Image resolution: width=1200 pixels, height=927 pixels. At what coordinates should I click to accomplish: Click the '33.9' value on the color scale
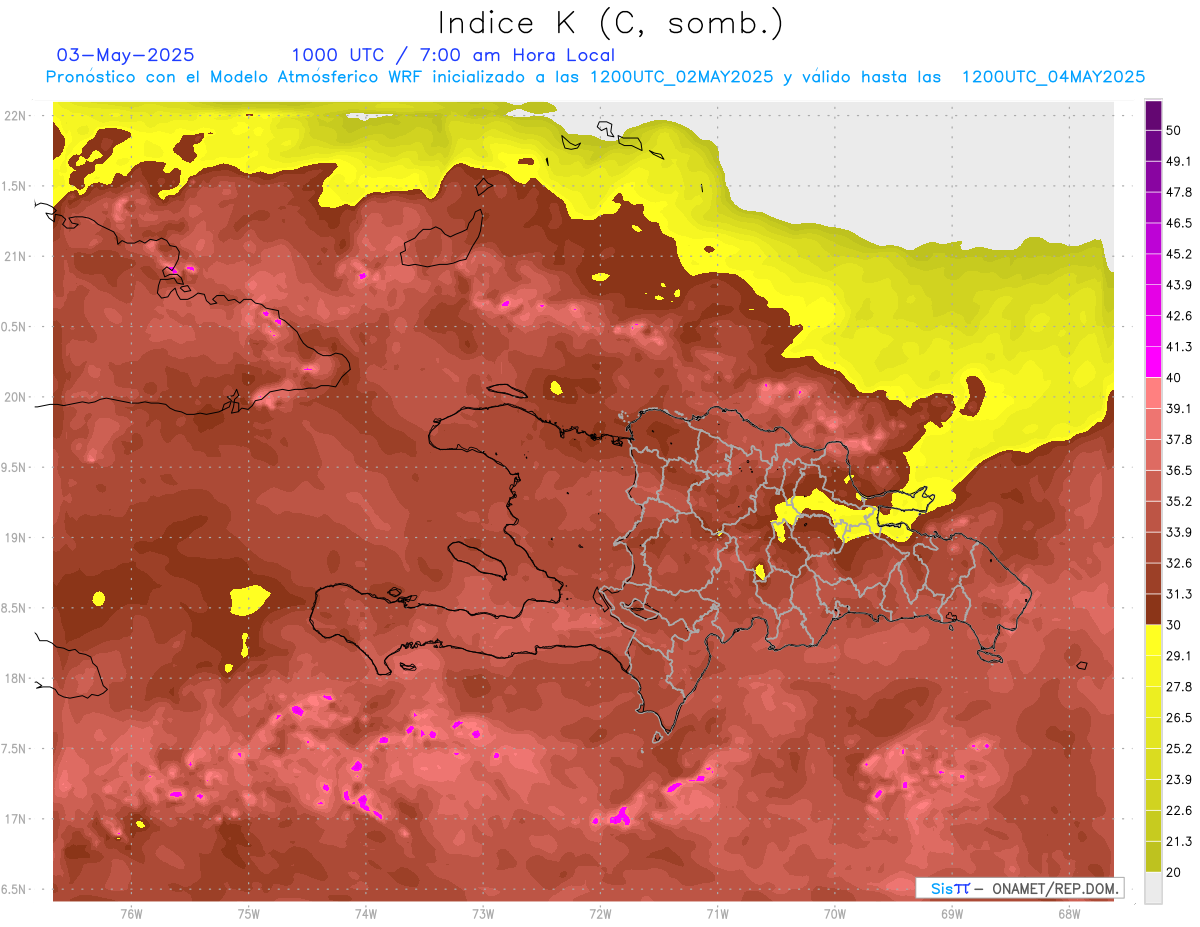(1179, 532)
